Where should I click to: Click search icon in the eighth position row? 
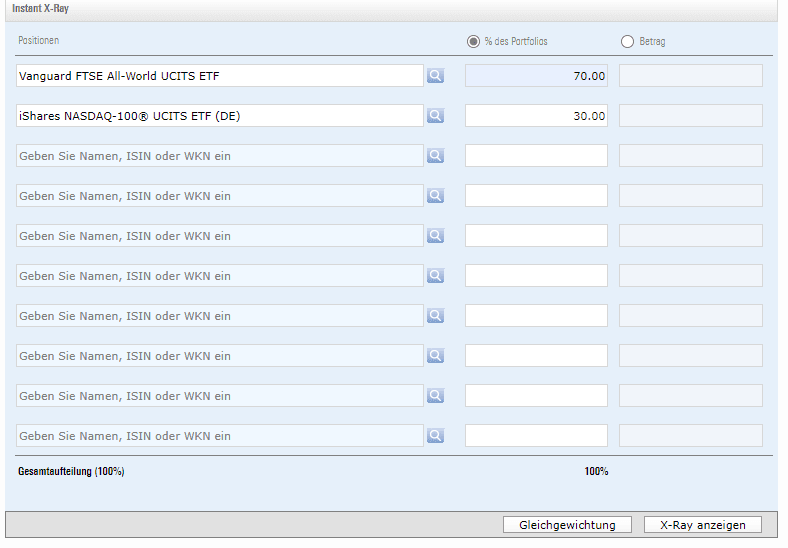pos(435,356)
